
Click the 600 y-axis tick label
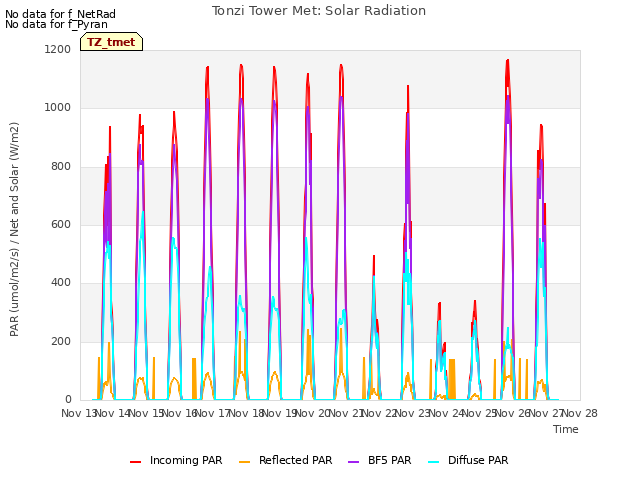click(x=61, y=224)
